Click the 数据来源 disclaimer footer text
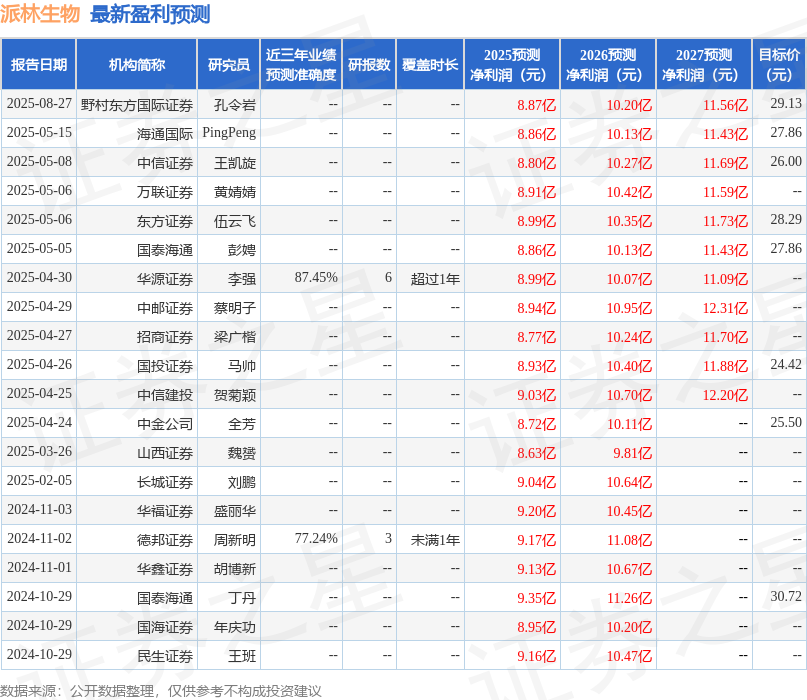The image size is (807, 700). point(161,691)
